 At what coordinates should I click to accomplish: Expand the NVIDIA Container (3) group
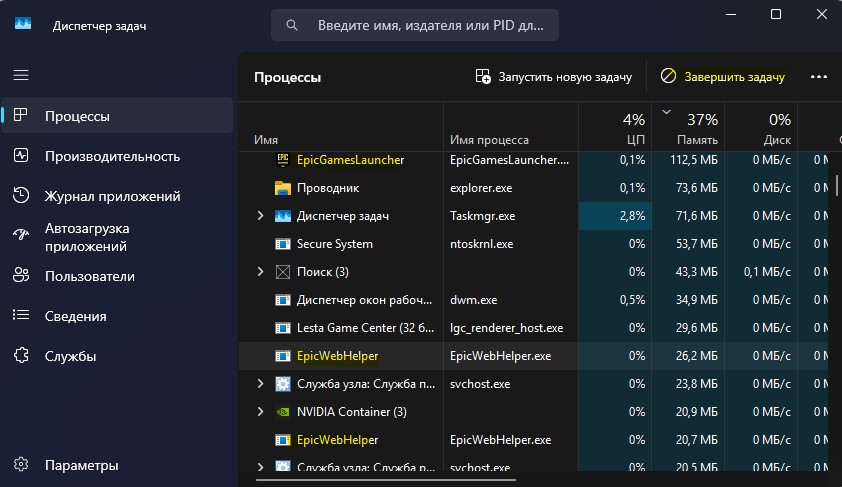[x=260, y=412]
